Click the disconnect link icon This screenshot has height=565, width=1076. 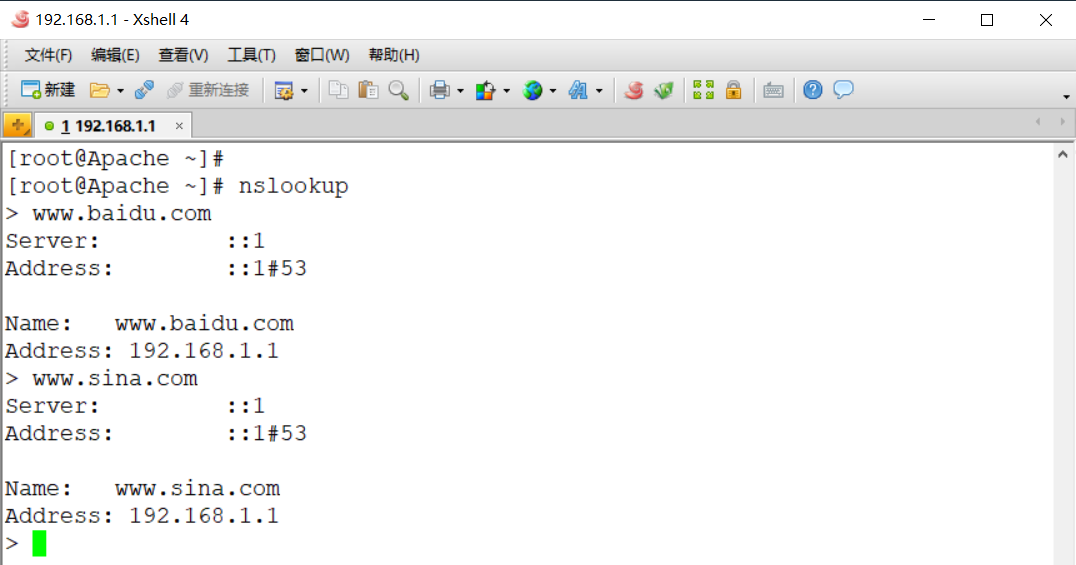tap(144, 90)
